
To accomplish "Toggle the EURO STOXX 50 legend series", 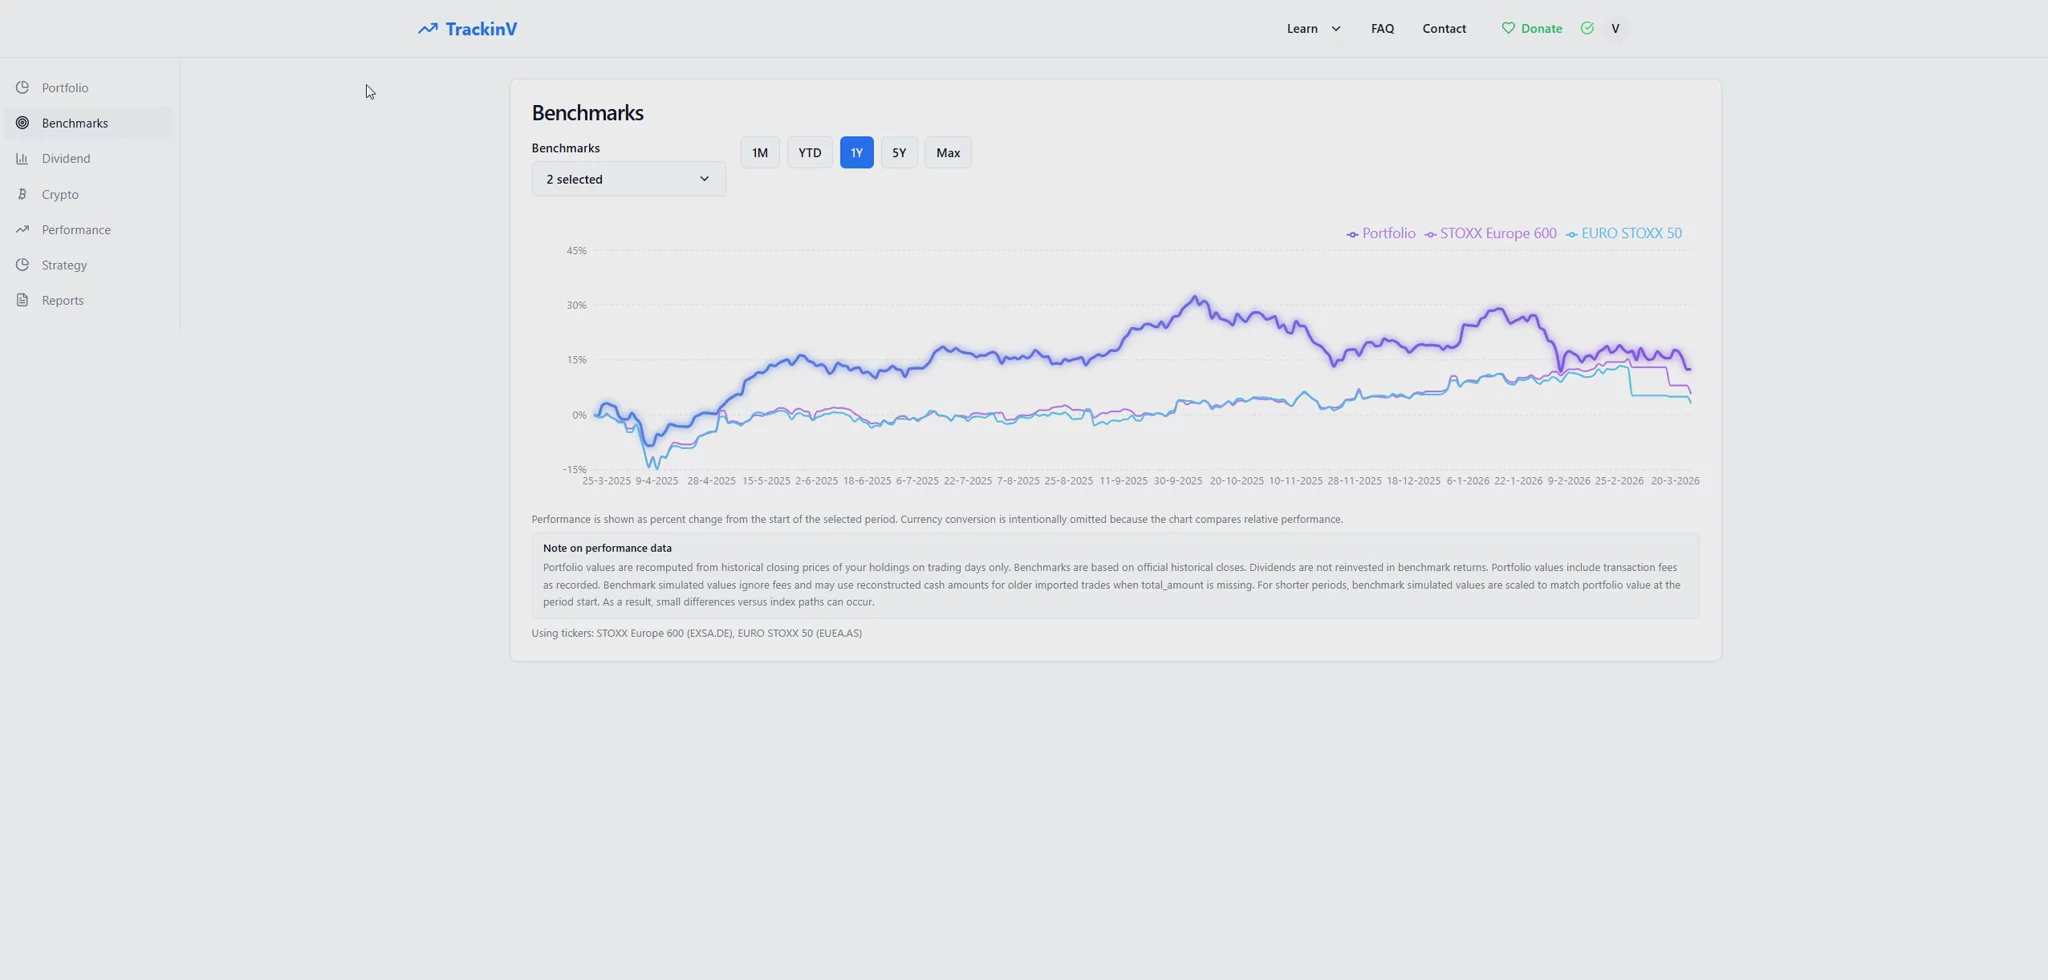I will 1624,234.
